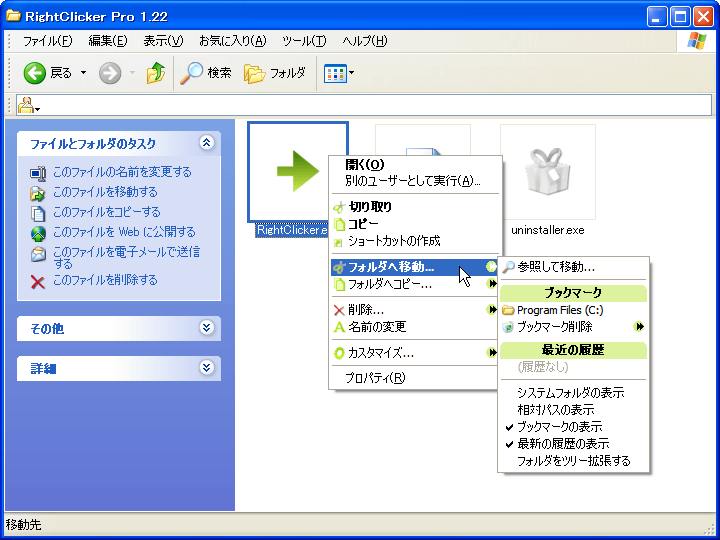This screenshot has height=540, width=720.
Task: Click the globe Web publish icon
Action: (38, 234)
